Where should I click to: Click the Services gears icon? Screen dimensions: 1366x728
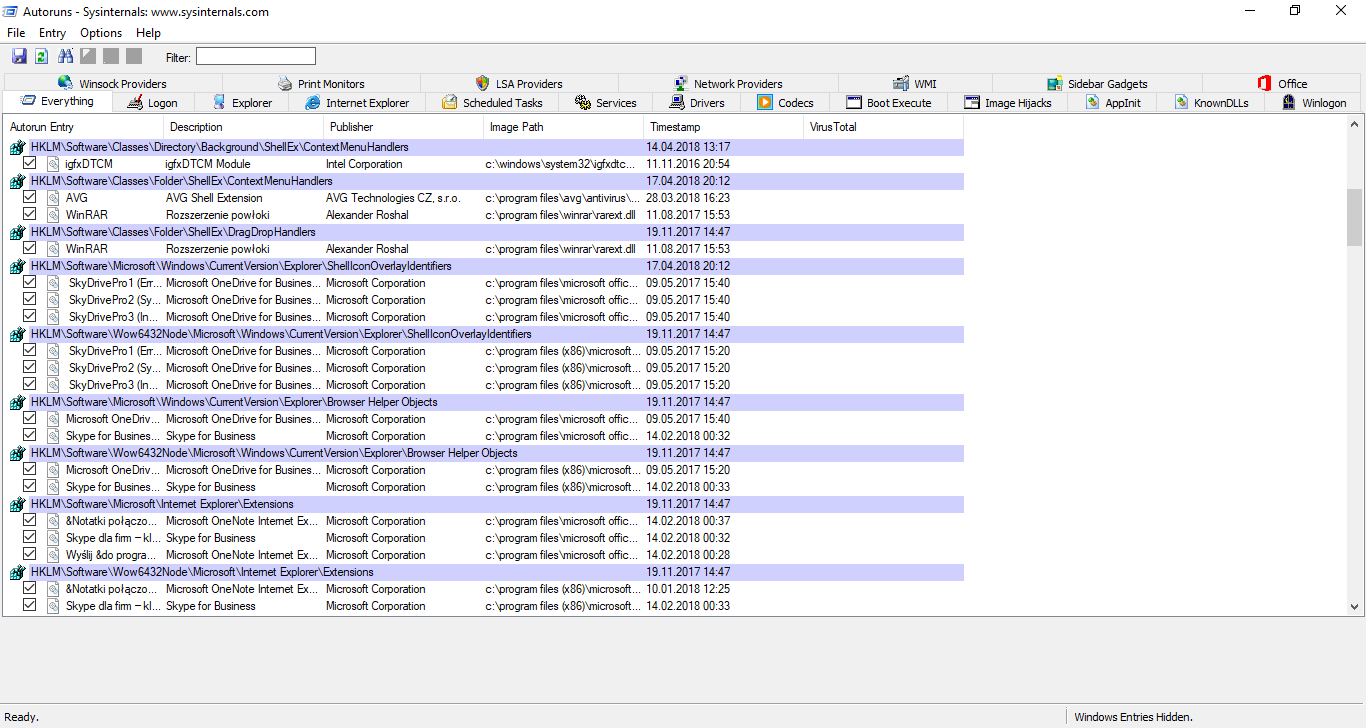[583, 102]
